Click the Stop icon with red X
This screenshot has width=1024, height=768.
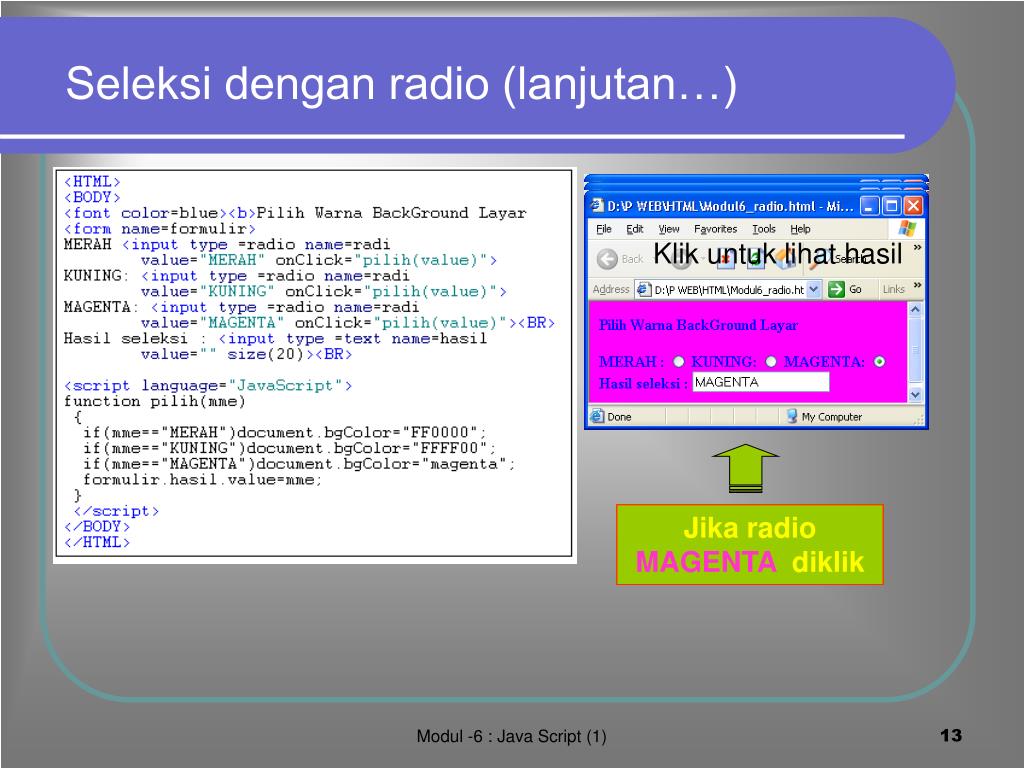[727, 259]
